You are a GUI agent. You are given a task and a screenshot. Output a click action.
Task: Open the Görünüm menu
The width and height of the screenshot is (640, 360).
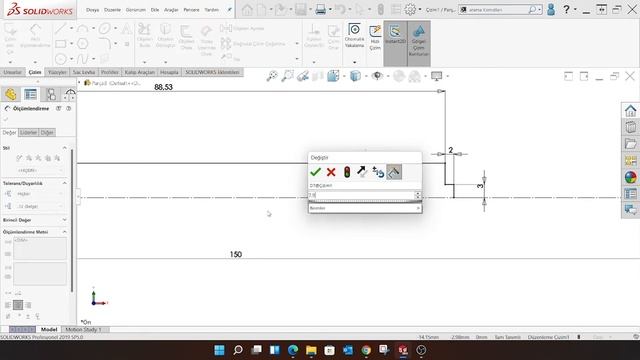pyautogui.click(x=136, y=9)
